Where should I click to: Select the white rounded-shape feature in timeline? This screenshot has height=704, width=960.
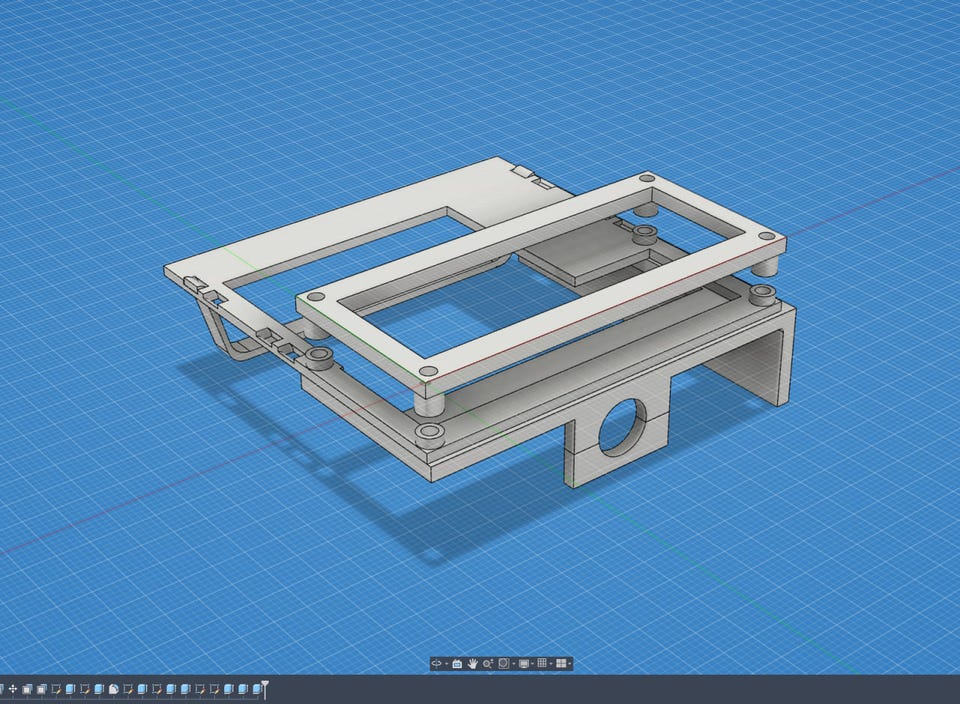pyautogui.click(x=113, y=689)
